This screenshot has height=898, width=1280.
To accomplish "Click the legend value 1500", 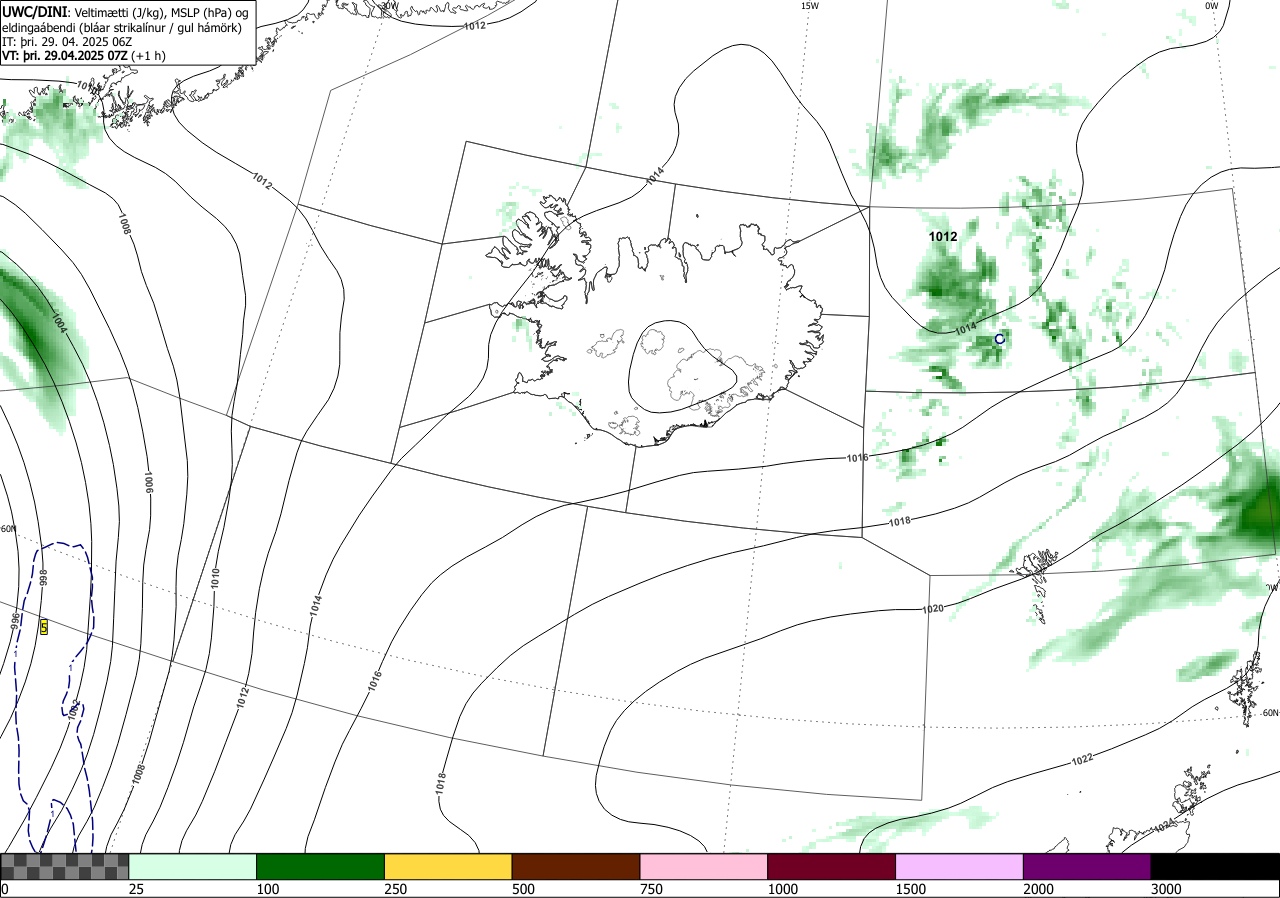I will coord(911,889).
